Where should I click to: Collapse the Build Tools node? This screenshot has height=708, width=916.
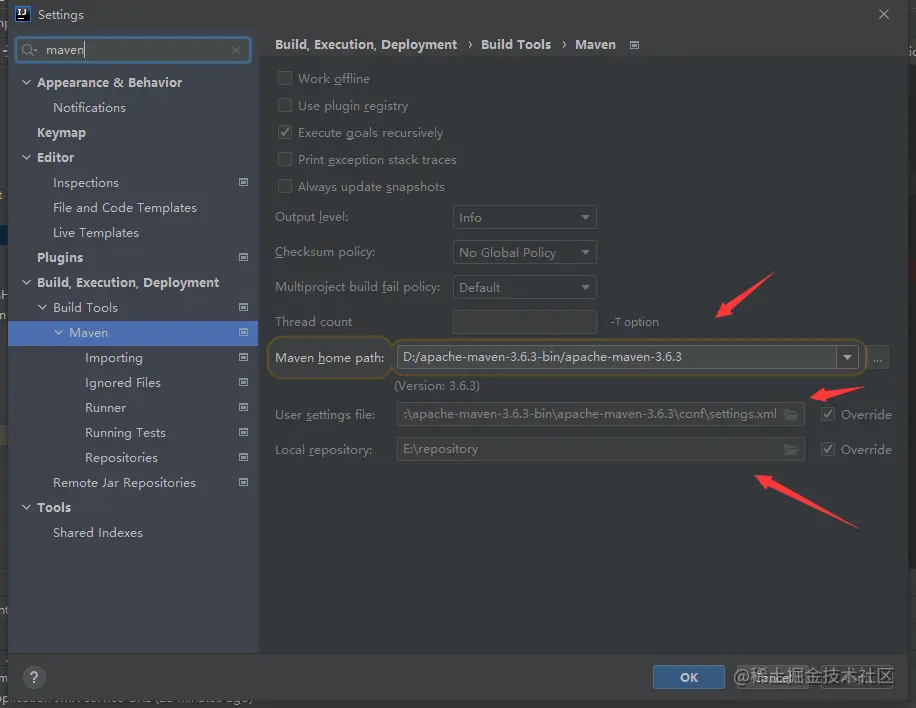42,307
